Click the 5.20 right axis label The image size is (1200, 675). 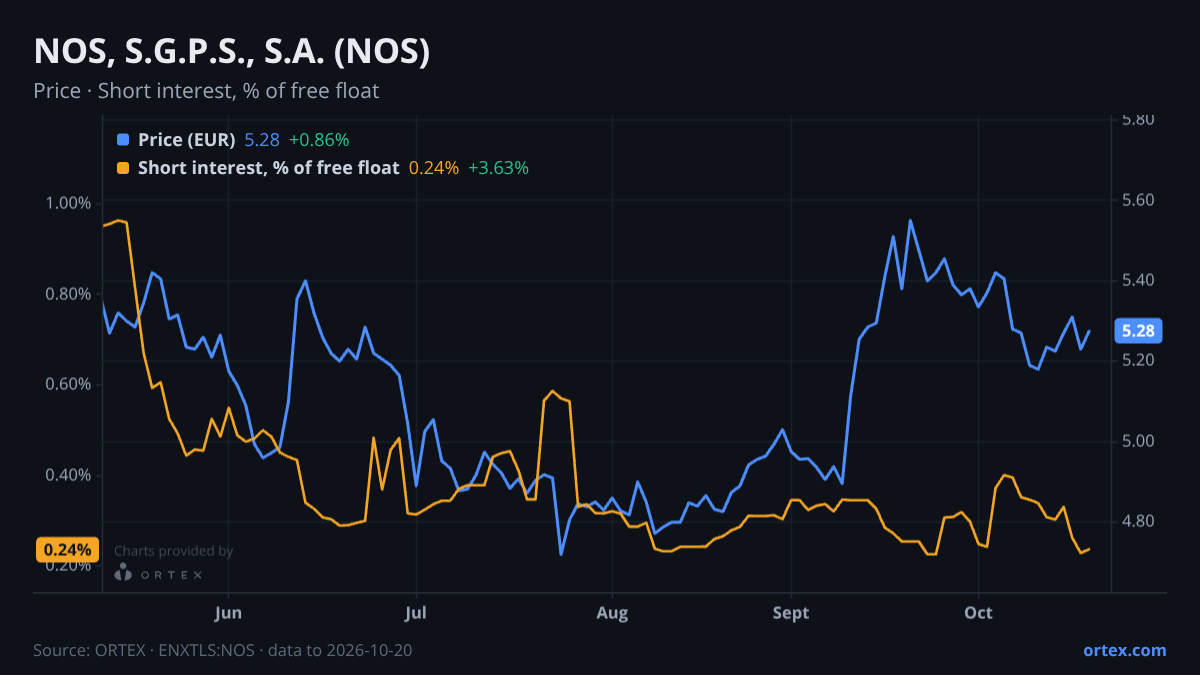coord(1138,360)
